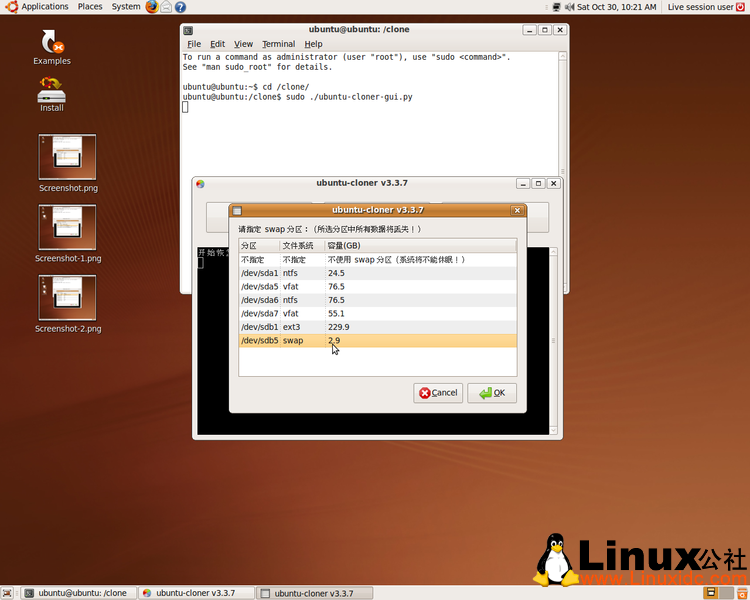Open the Places menu
Image resolution: width=750 pixels, height=600 pixels.
coord(90,7)
